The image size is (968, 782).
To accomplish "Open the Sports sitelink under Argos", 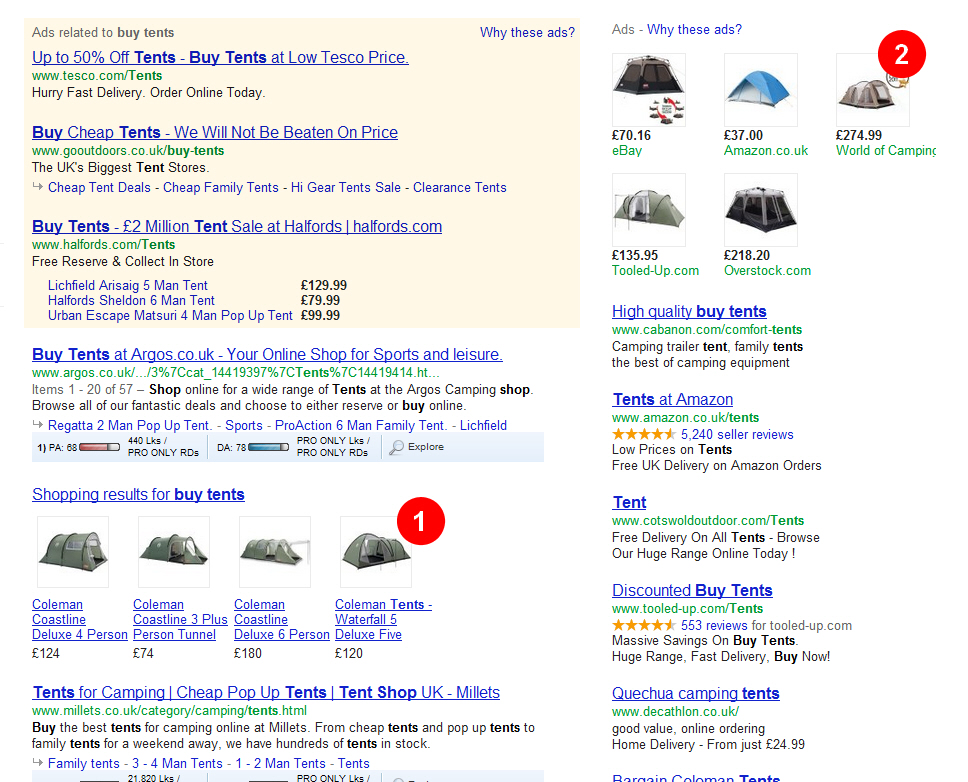I will pos(244,425).
